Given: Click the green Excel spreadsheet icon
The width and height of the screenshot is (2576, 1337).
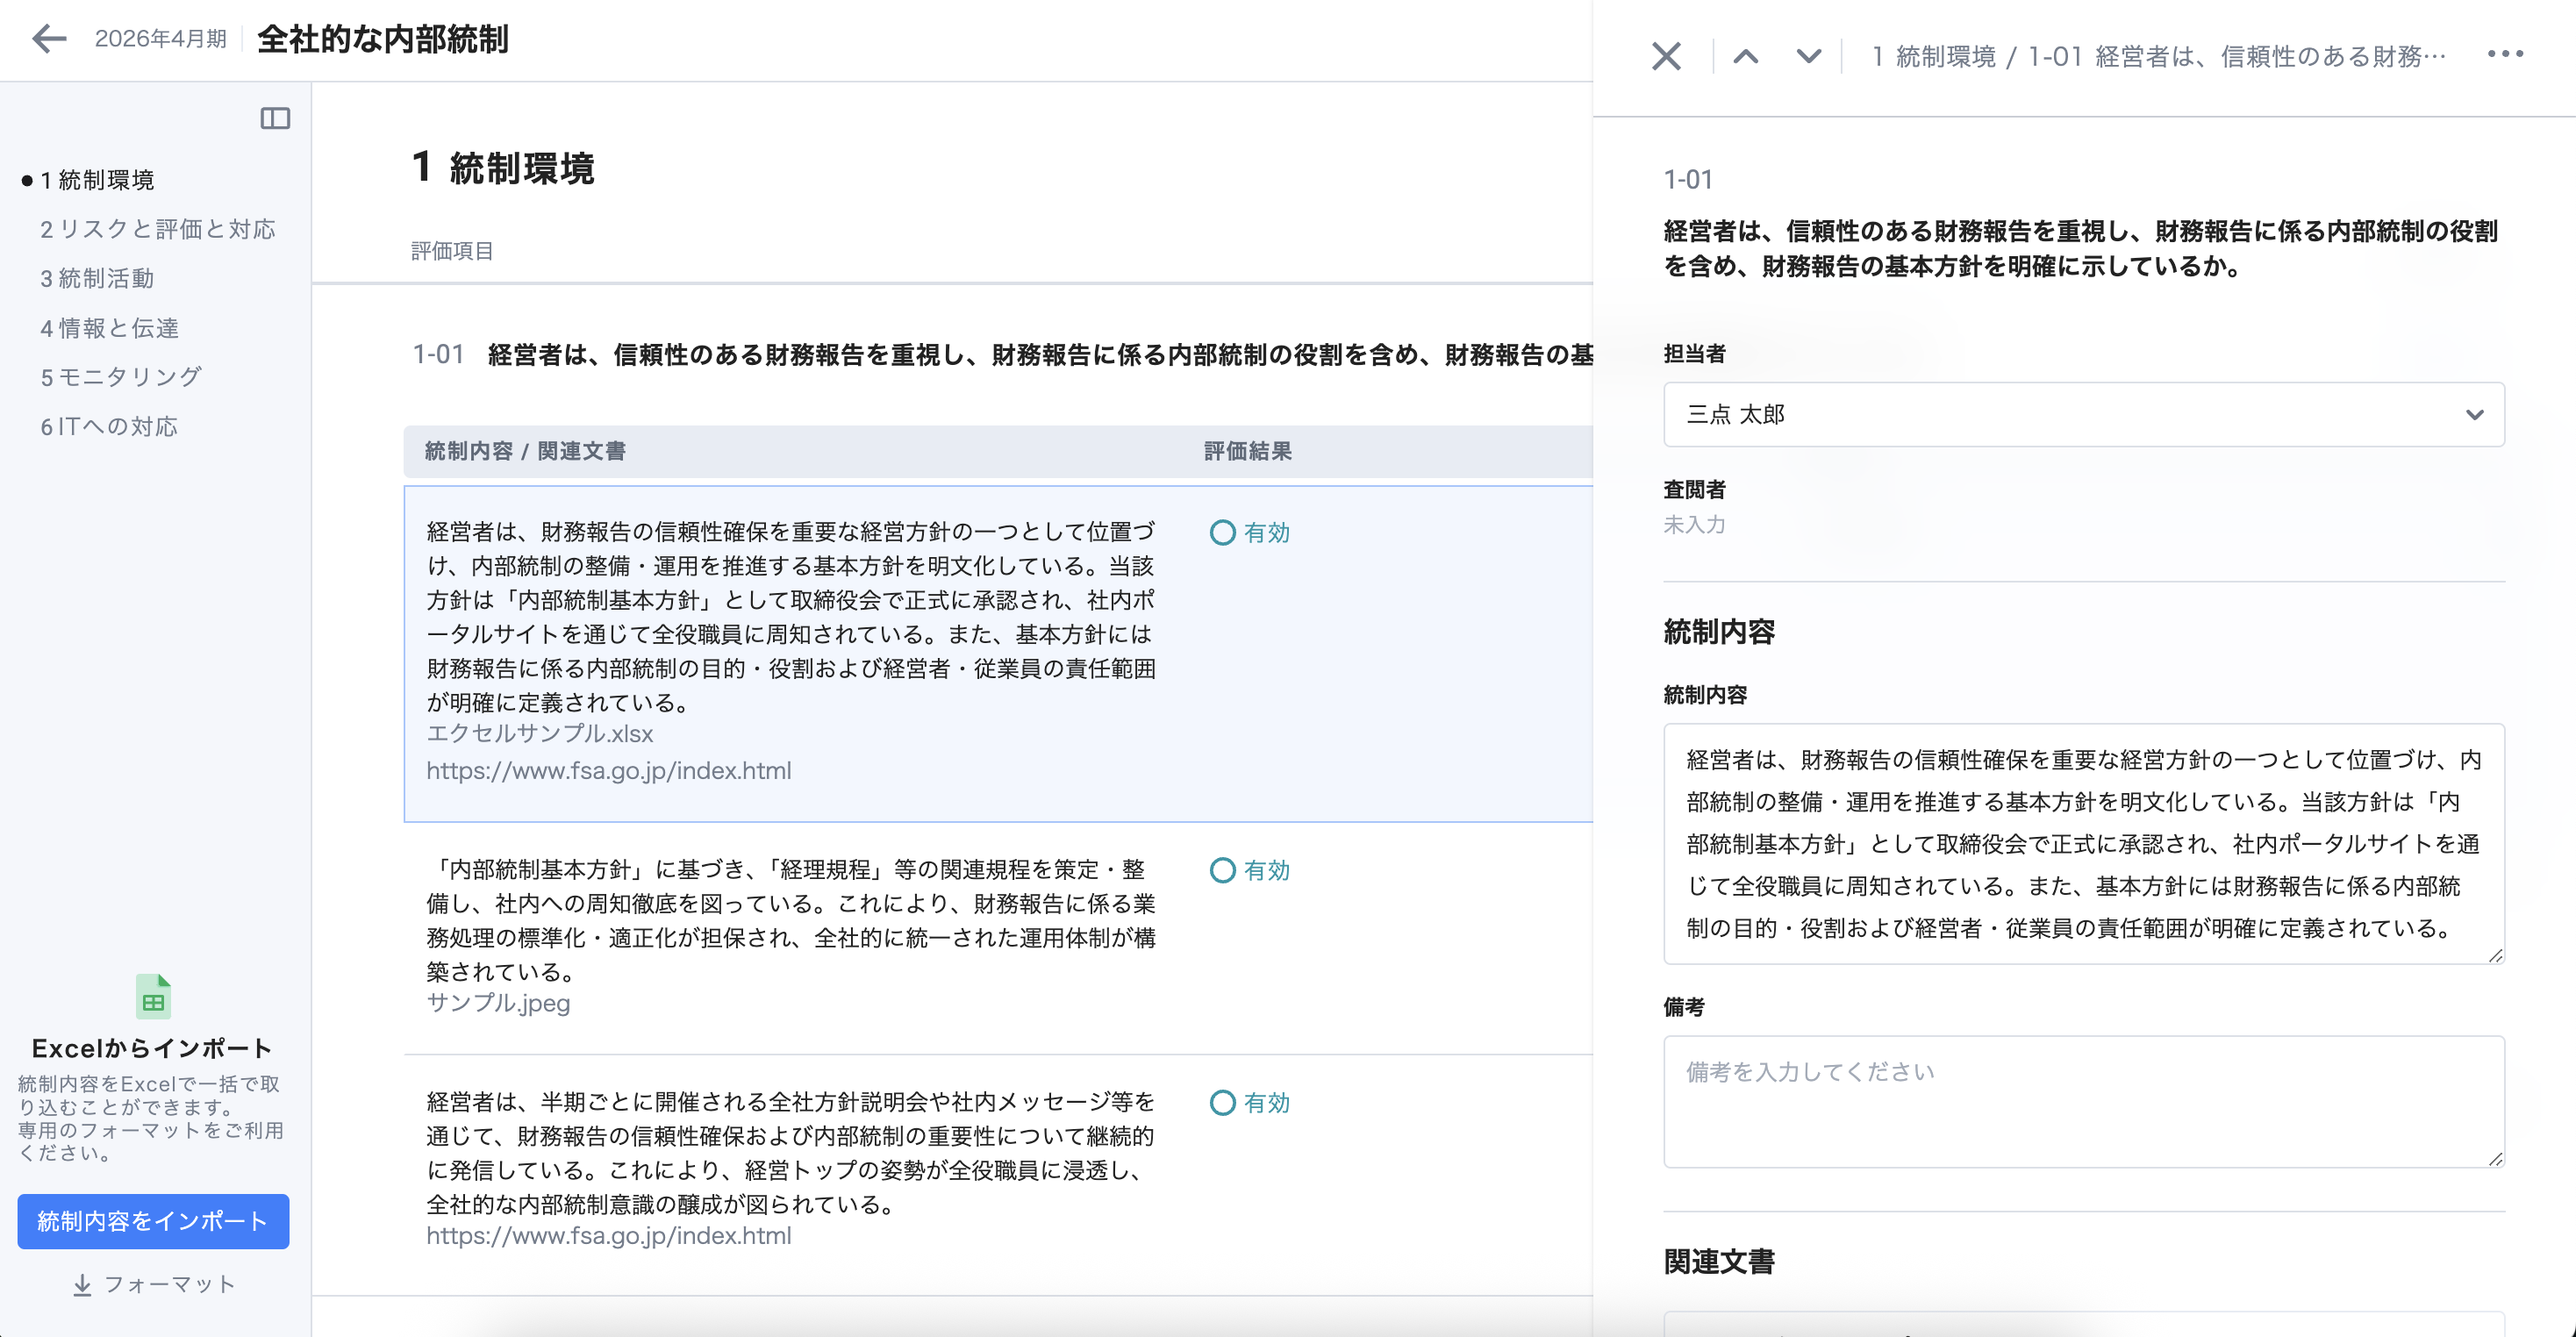Looking at the screenshot, I should (x=153, y=996).
